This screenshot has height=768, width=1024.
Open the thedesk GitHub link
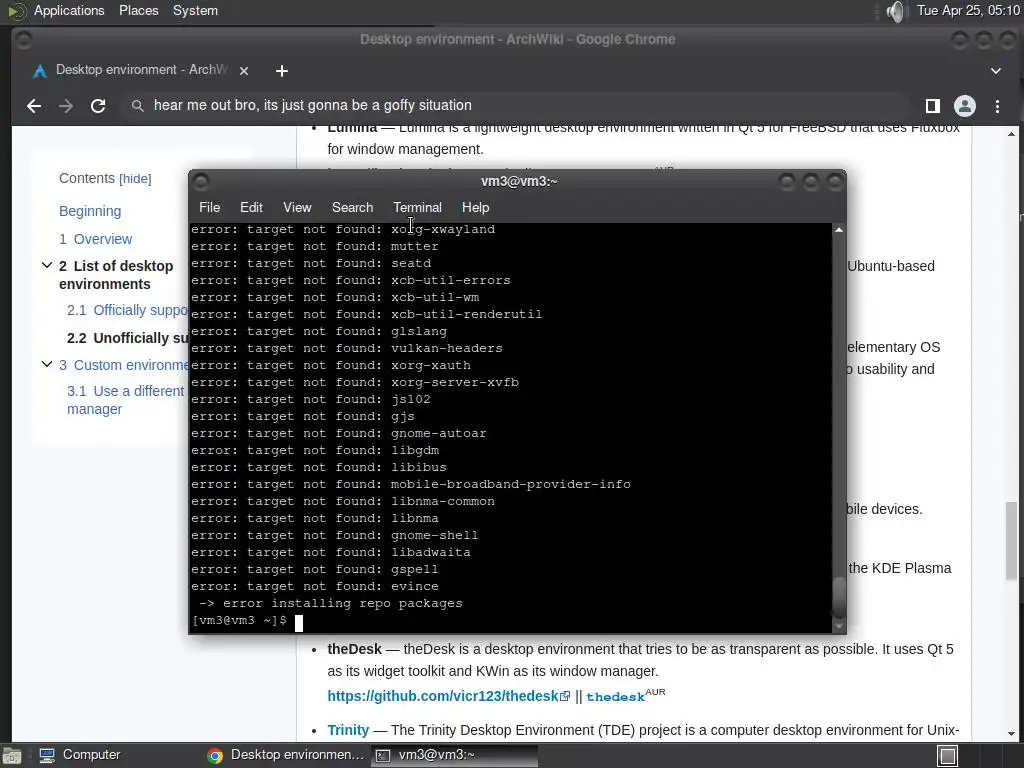(449, 696)
